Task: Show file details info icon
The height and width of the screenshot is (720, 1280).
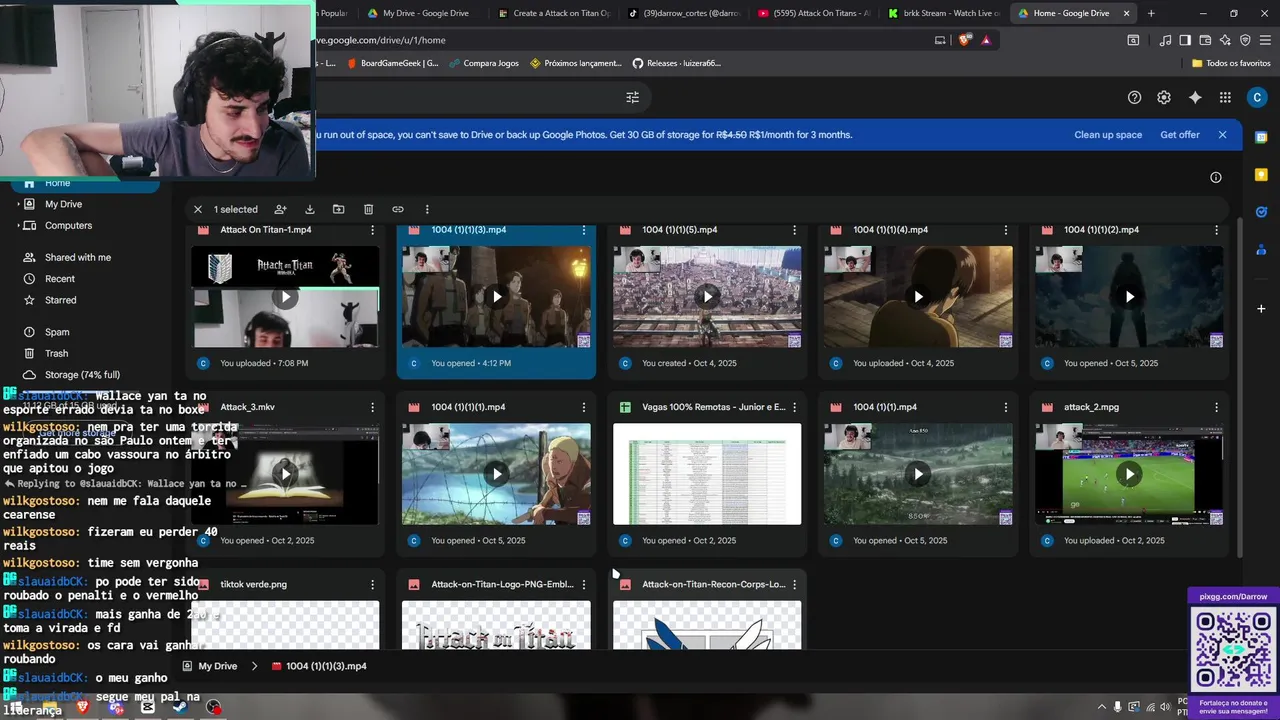Action: (x=1216, y=177)
